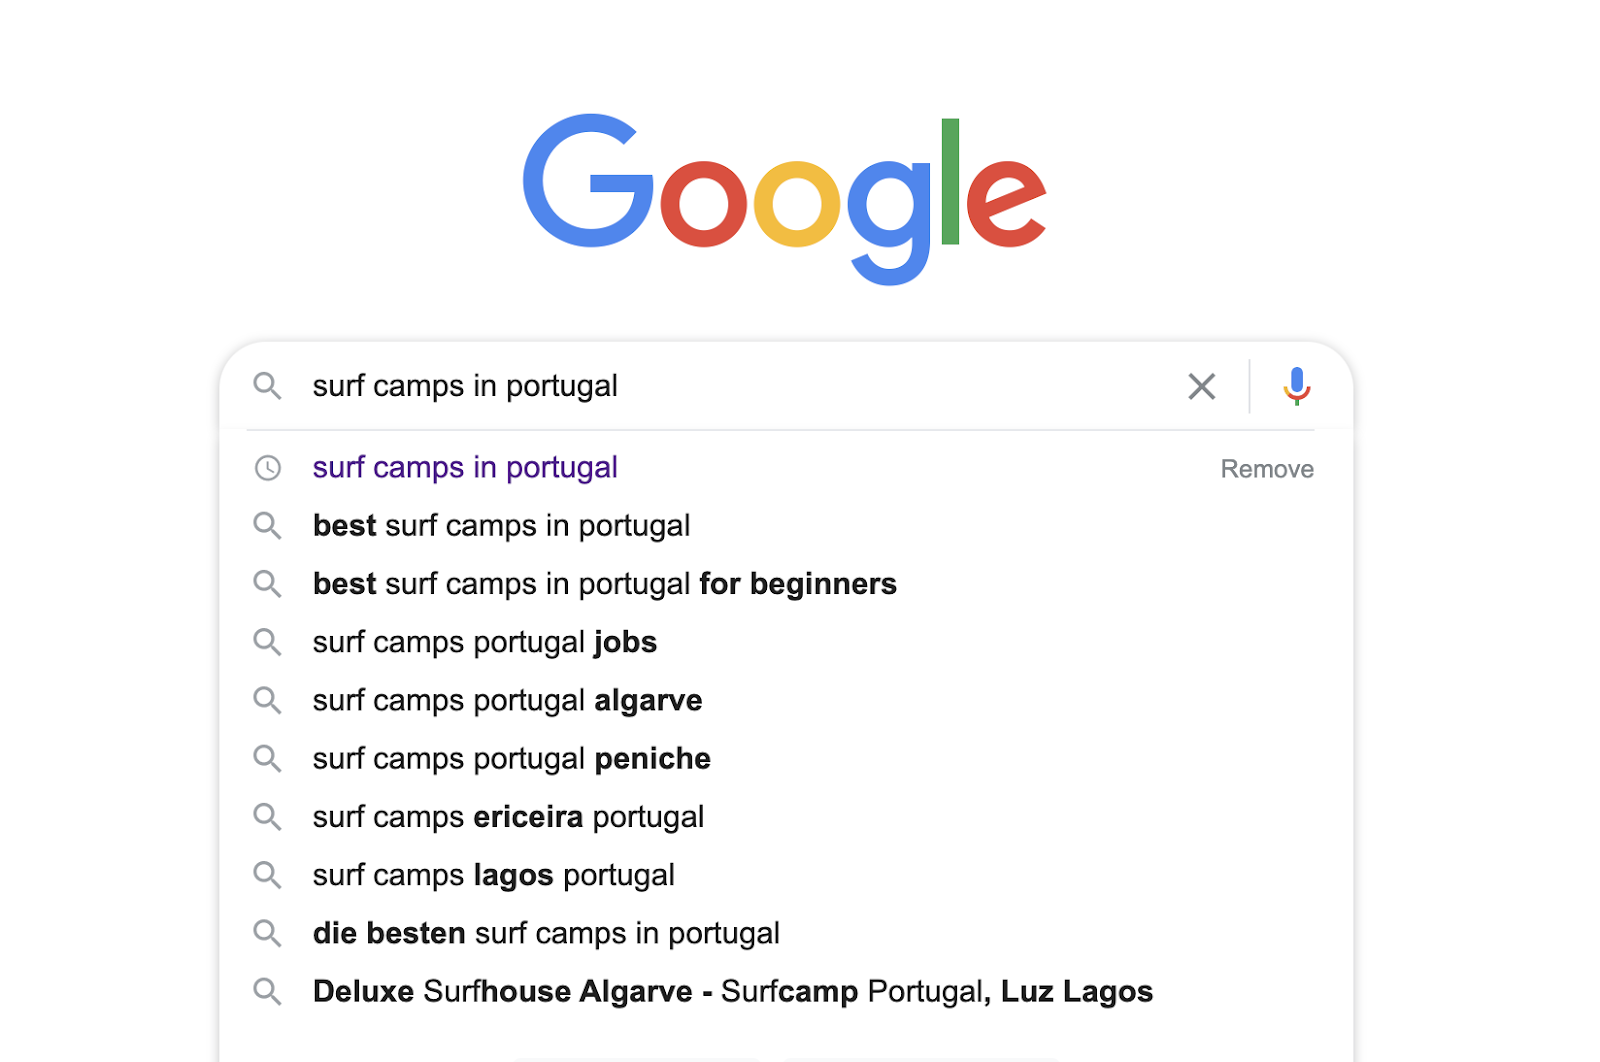This screenshot has width=1600, height=1062.
Task: Click search icon next to 'surf camps portugal algarve'
Action: coord(267,700)
